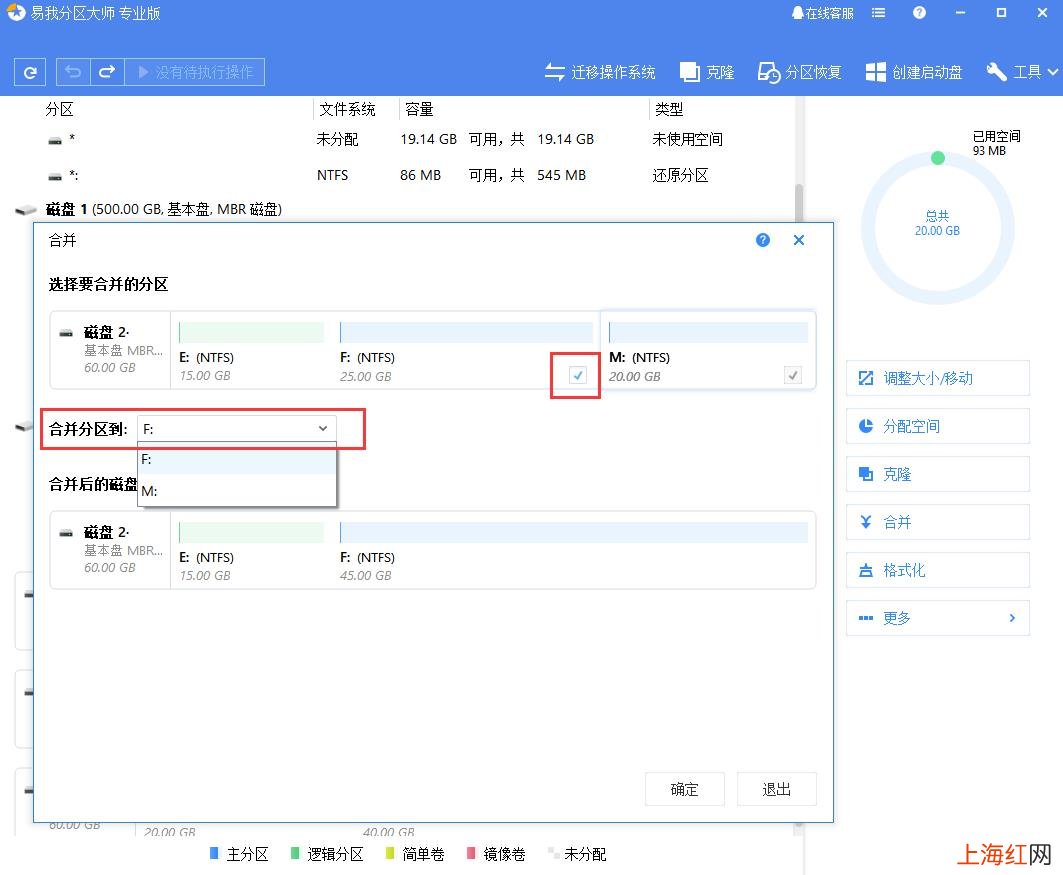Click the redo arrow button

pos(107,72)
